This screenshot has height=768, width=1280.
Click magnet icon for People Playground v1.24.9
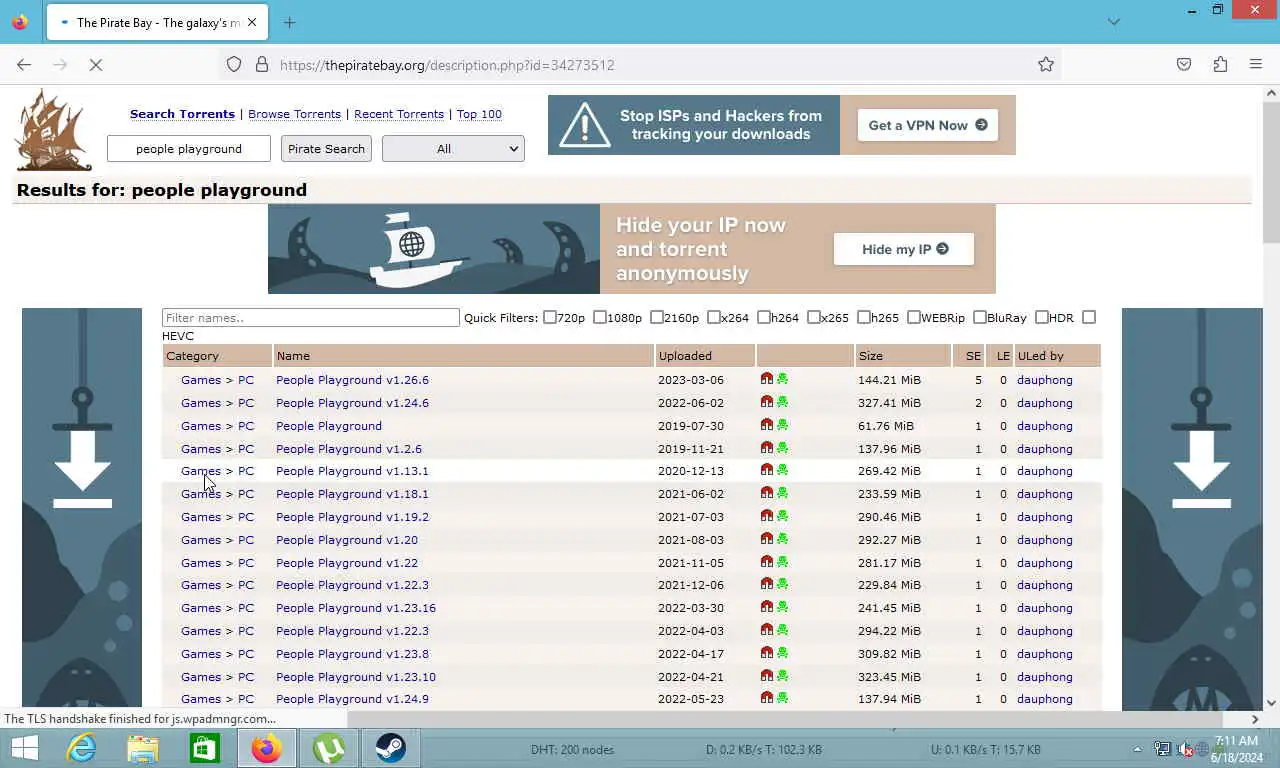click(767, 698)
